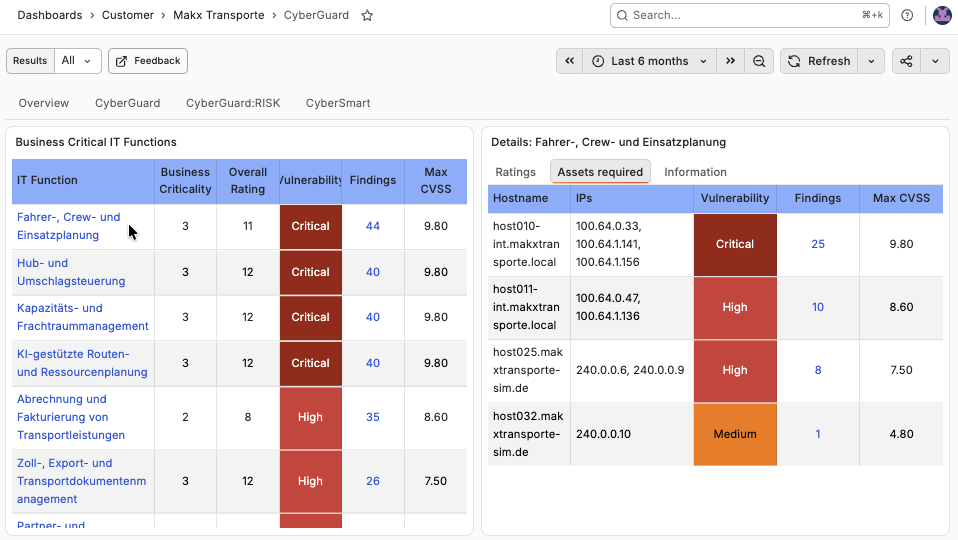This screenshot has width=958, height=540.
Task: Open Makx Transporte breadcrumb
Action: (x=219, y=15)
